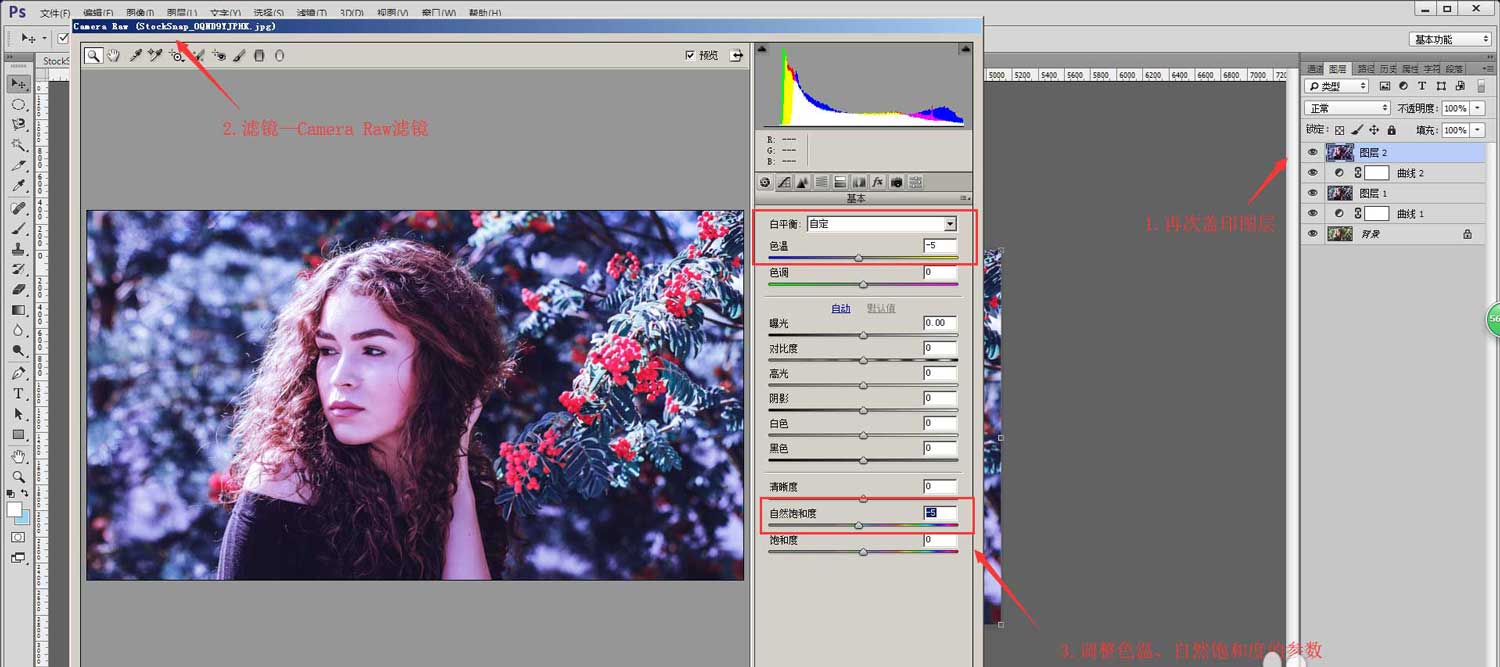This screenshot has width=1500, height=667.
Task: Hide the 曲线 2 adjustment layer
Action: click(x=1313, y=173)
